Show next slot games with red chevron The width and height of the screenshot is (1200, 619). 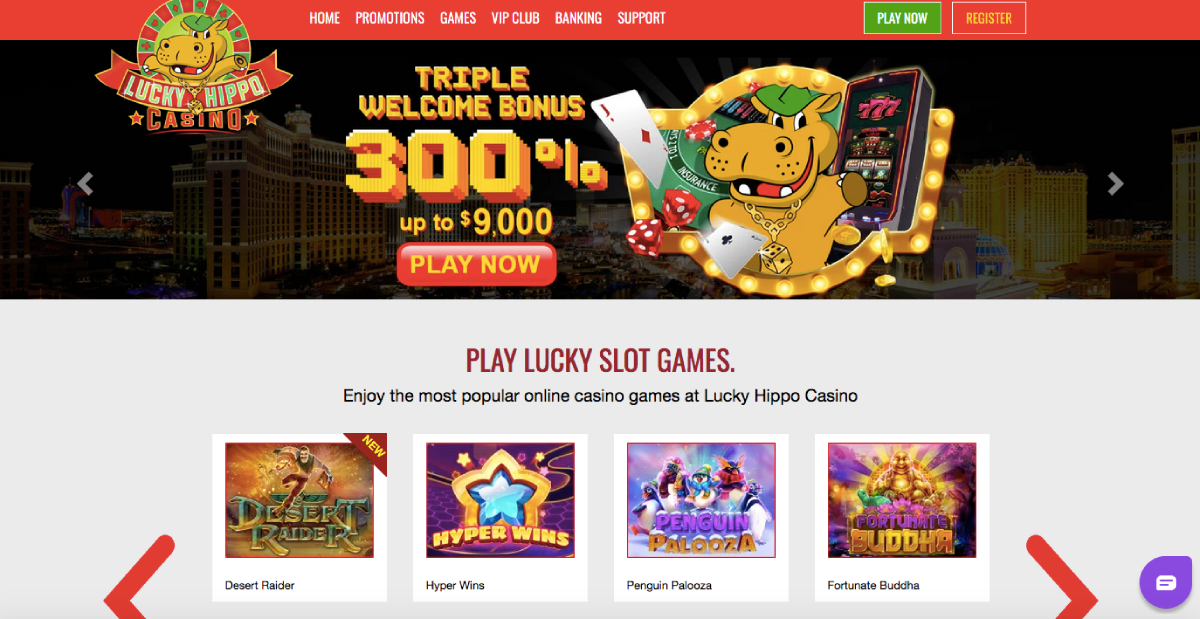tap(1062, 578)
